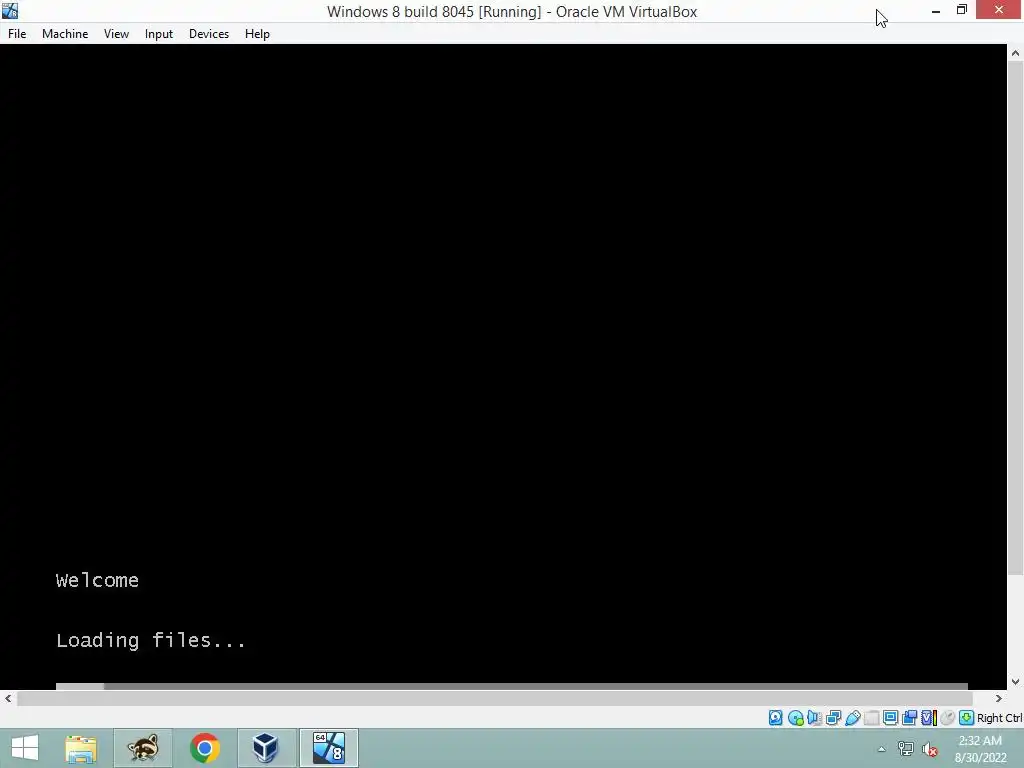Click the USB devices indicator
1024x768 pixels.
tap(852, 718)
